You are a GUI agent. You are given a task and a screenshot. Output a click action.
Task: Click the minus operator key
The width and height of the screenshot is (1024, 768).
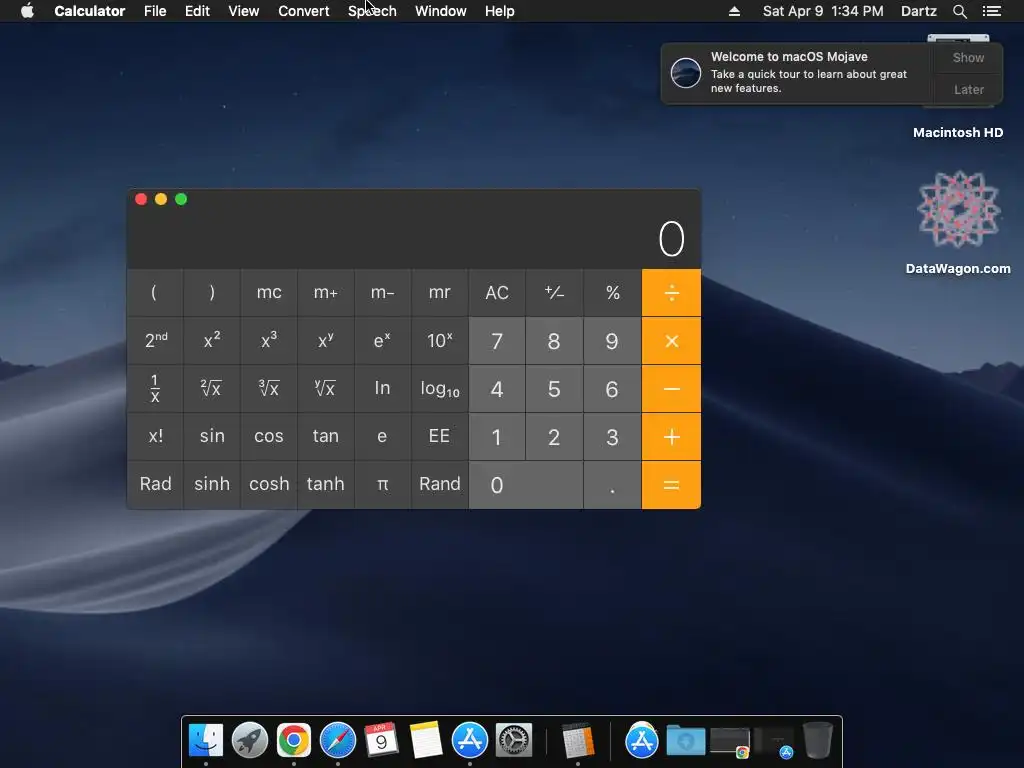(671, 389)
